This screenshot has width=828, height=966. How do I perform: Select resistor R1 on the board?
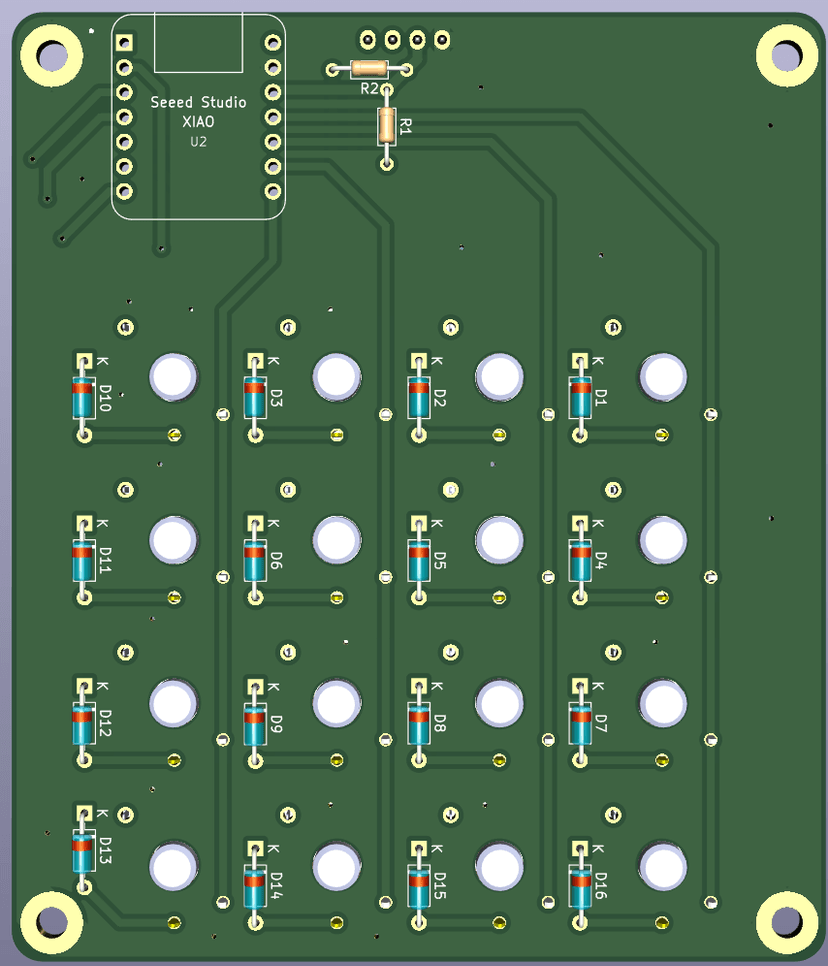pyautogui.click(x=387, y=125)
